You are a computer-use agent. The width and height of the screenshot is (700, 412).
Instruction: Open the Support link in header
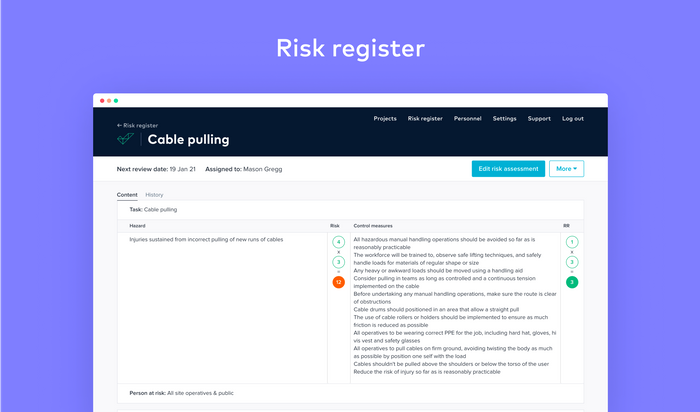(539, 119)
